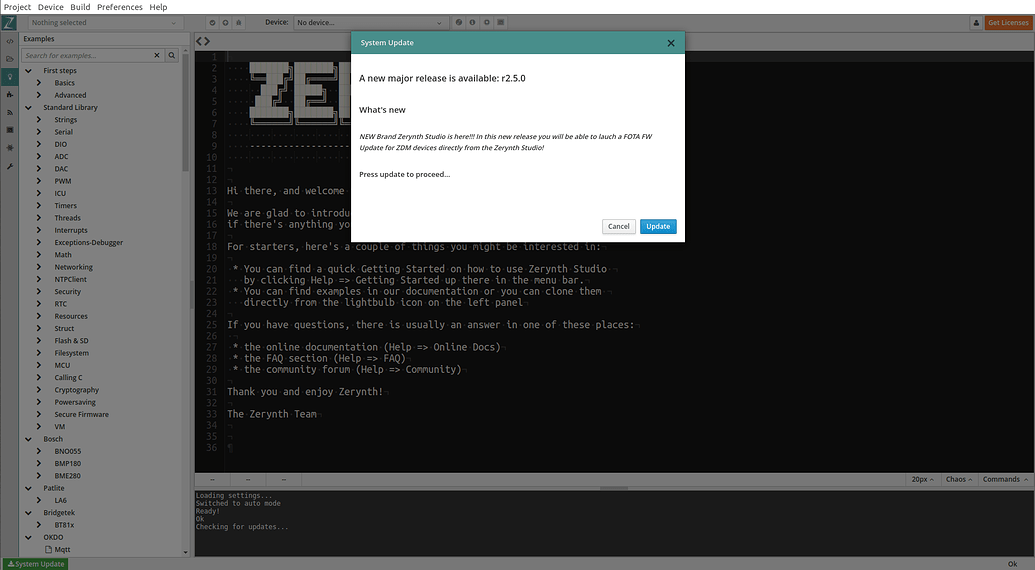1035x570 pixels.
Task: Expand the BNO055 folder
Action: [x=39, y=451]
